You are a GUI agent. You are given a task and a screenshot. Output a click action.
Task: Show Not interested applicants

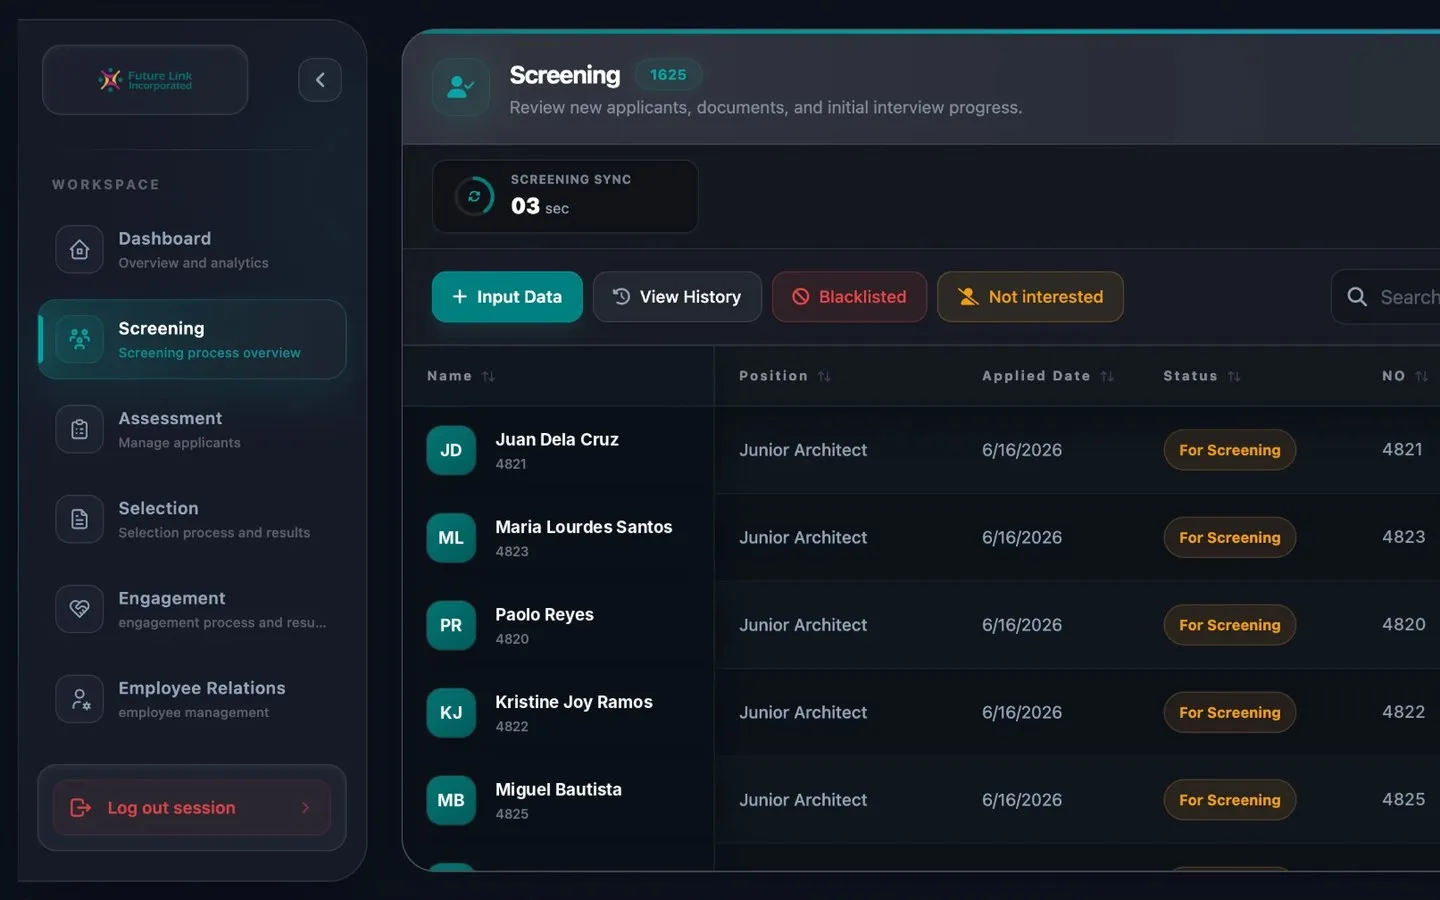click(x=1030, y=297)
